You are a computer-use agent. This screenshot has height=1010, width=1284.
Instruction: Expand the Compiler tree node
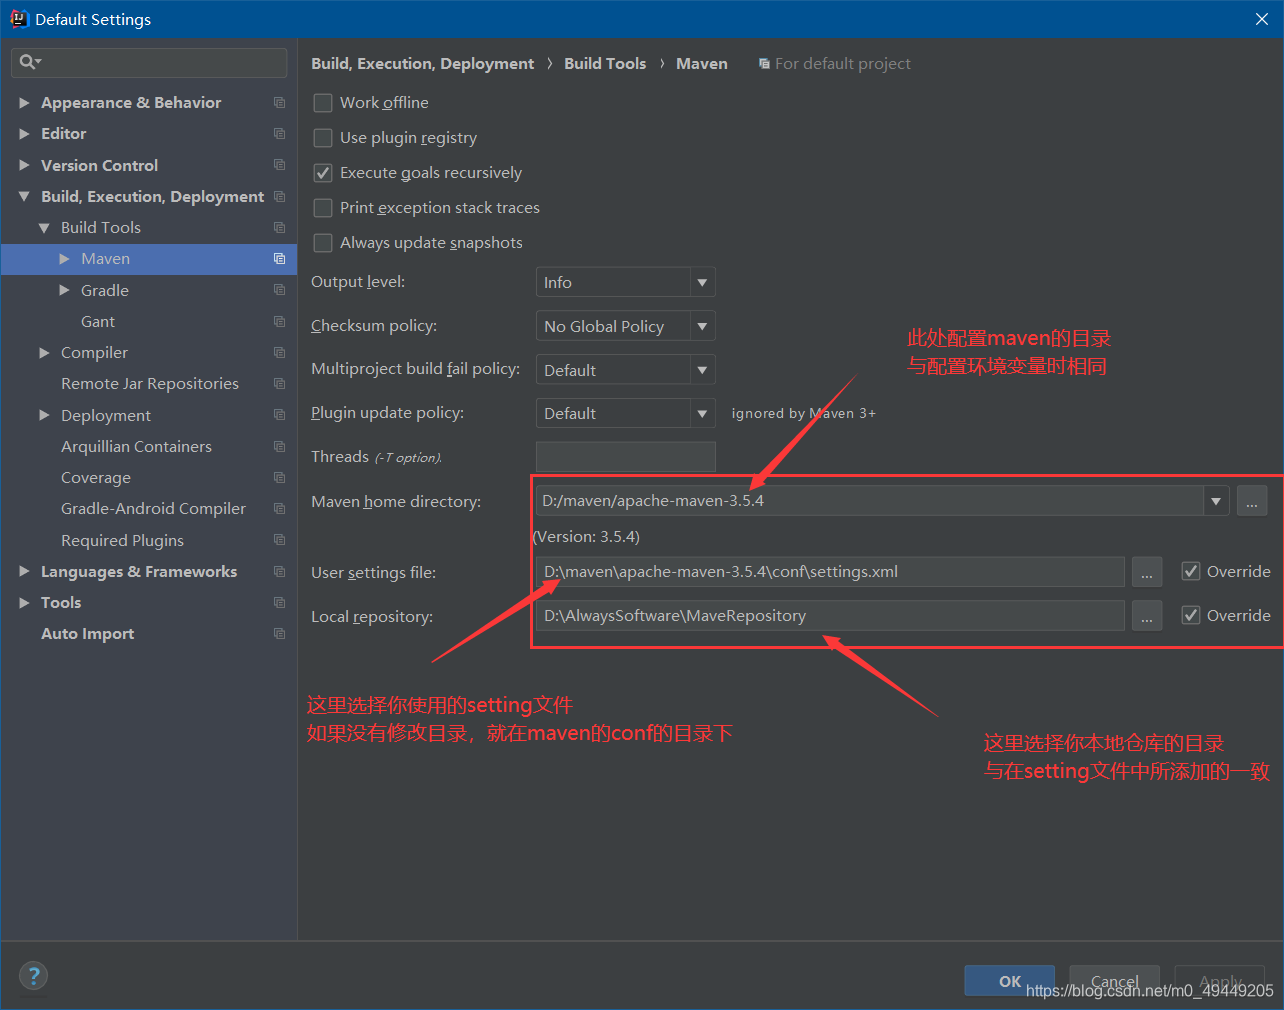44,353
